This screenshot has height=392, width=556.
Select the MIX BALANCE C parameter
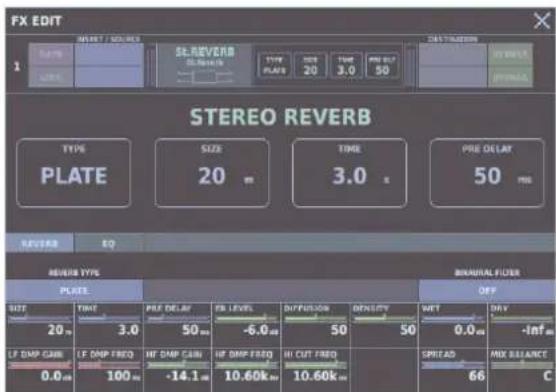click(522, 370)
